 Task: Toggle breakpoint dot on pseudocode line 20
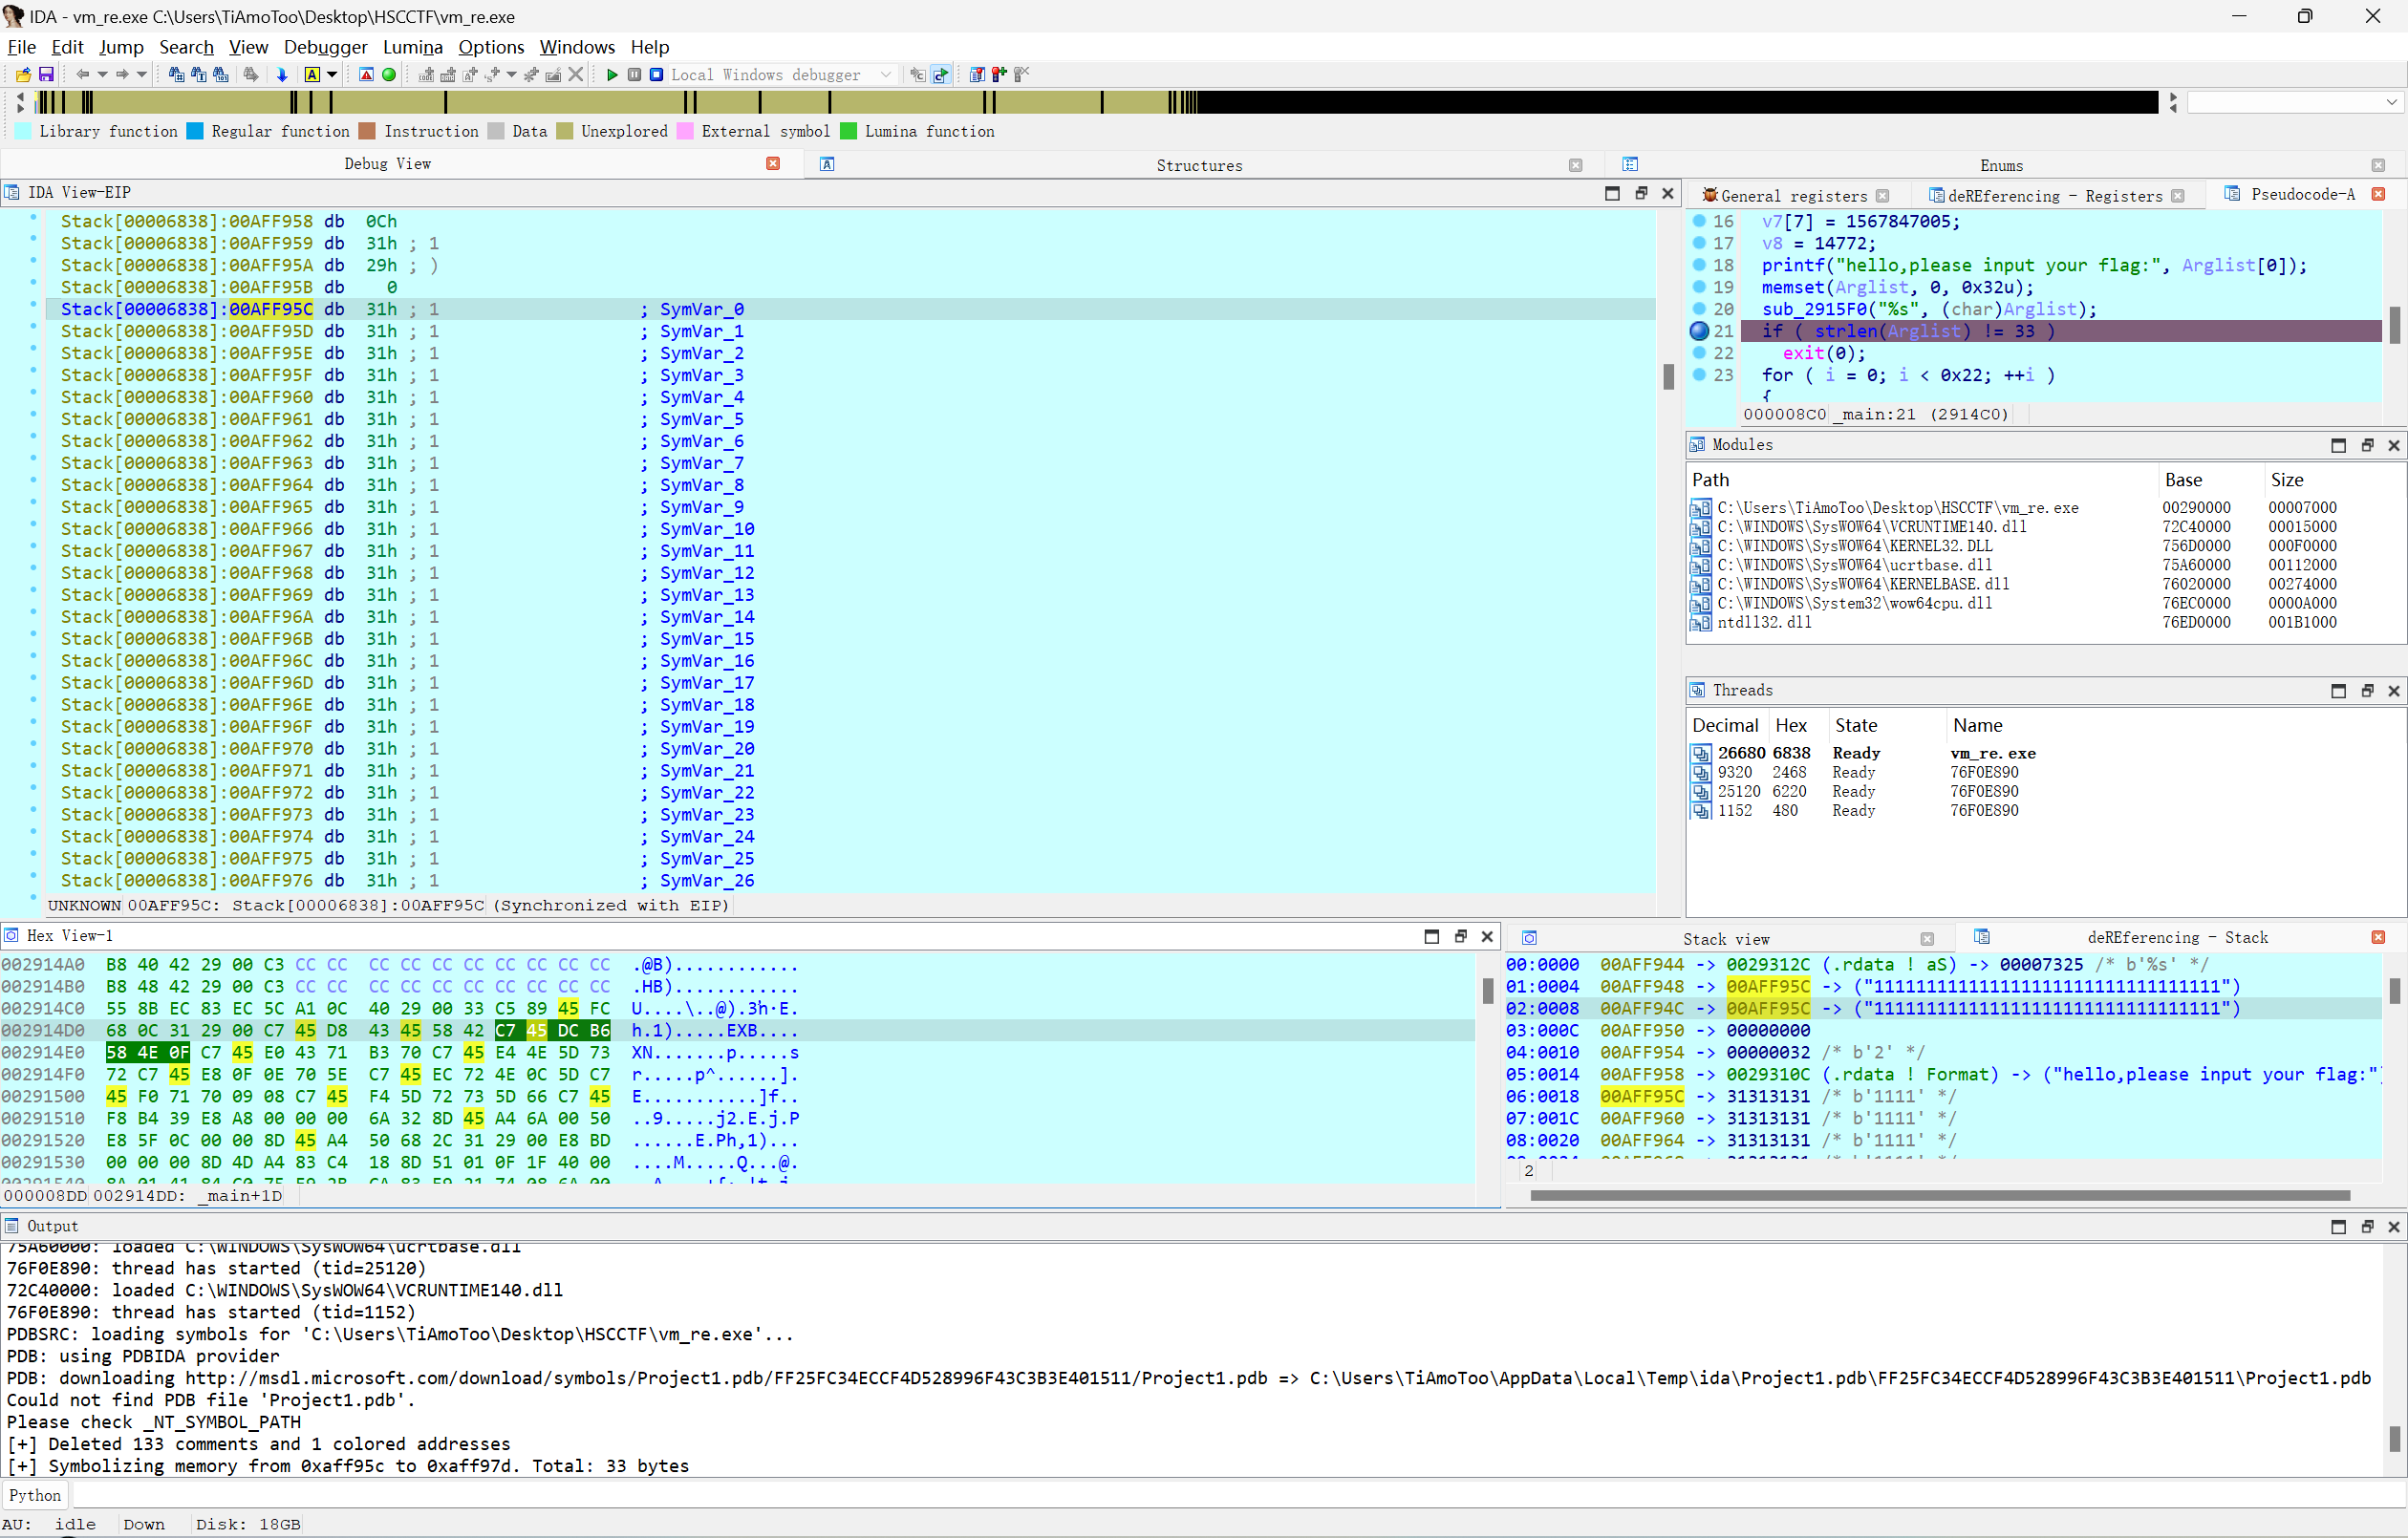(x=1699, y=308)
